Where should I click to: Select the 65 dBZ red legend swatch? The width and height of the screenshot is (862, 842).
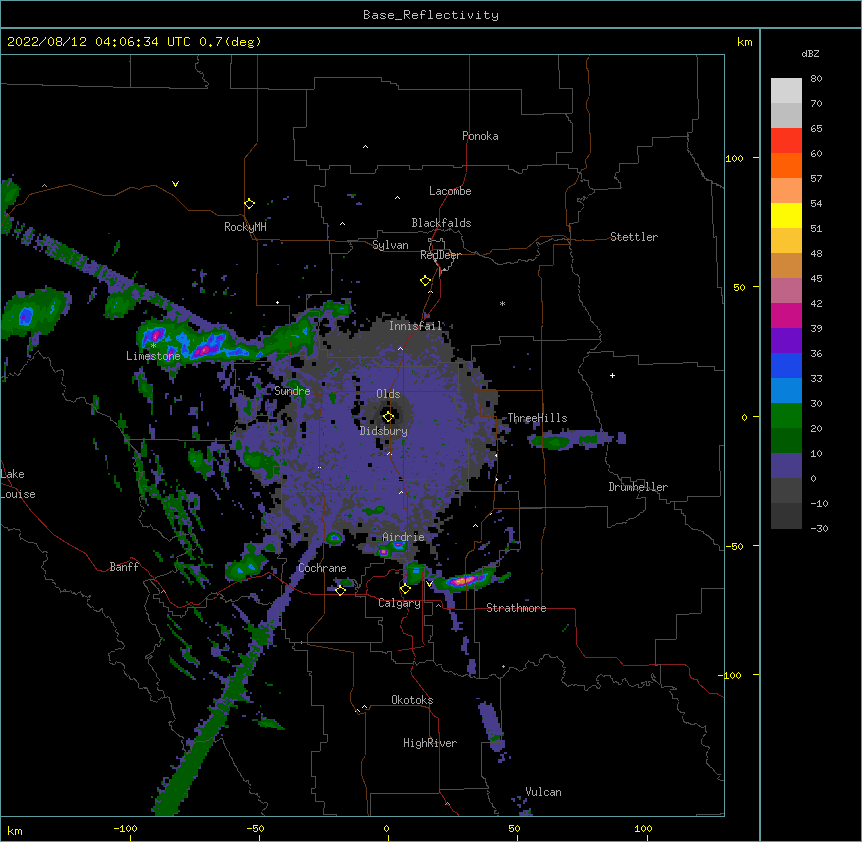[786, 141]
